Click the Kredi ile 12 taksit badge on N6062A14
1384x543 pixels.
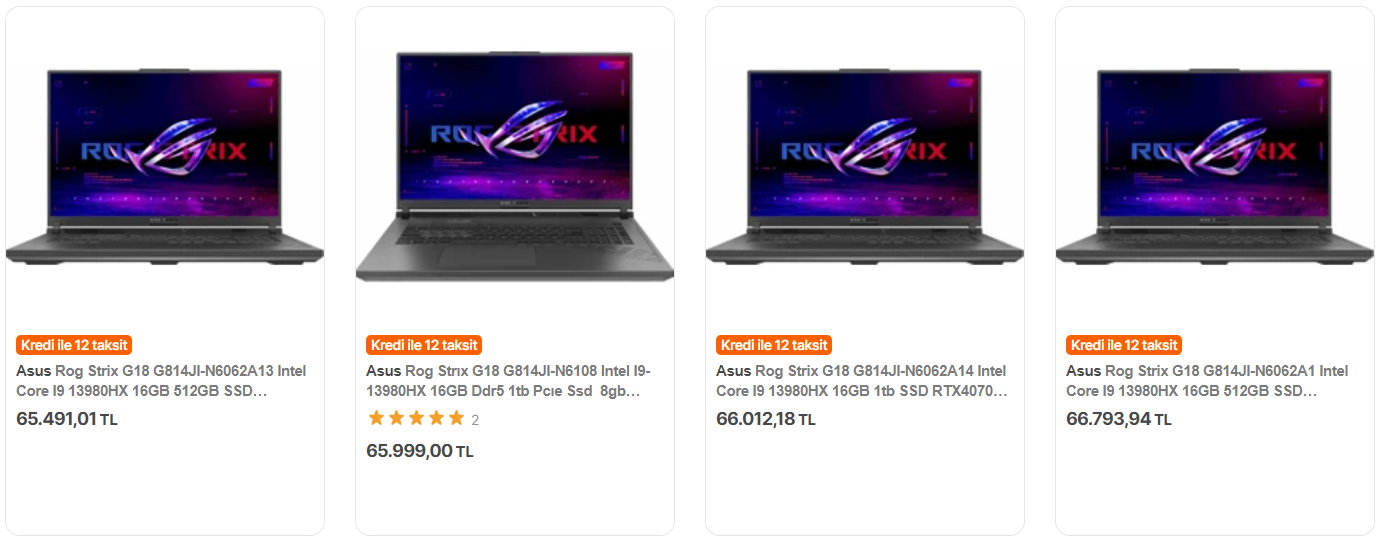[774, 345]
